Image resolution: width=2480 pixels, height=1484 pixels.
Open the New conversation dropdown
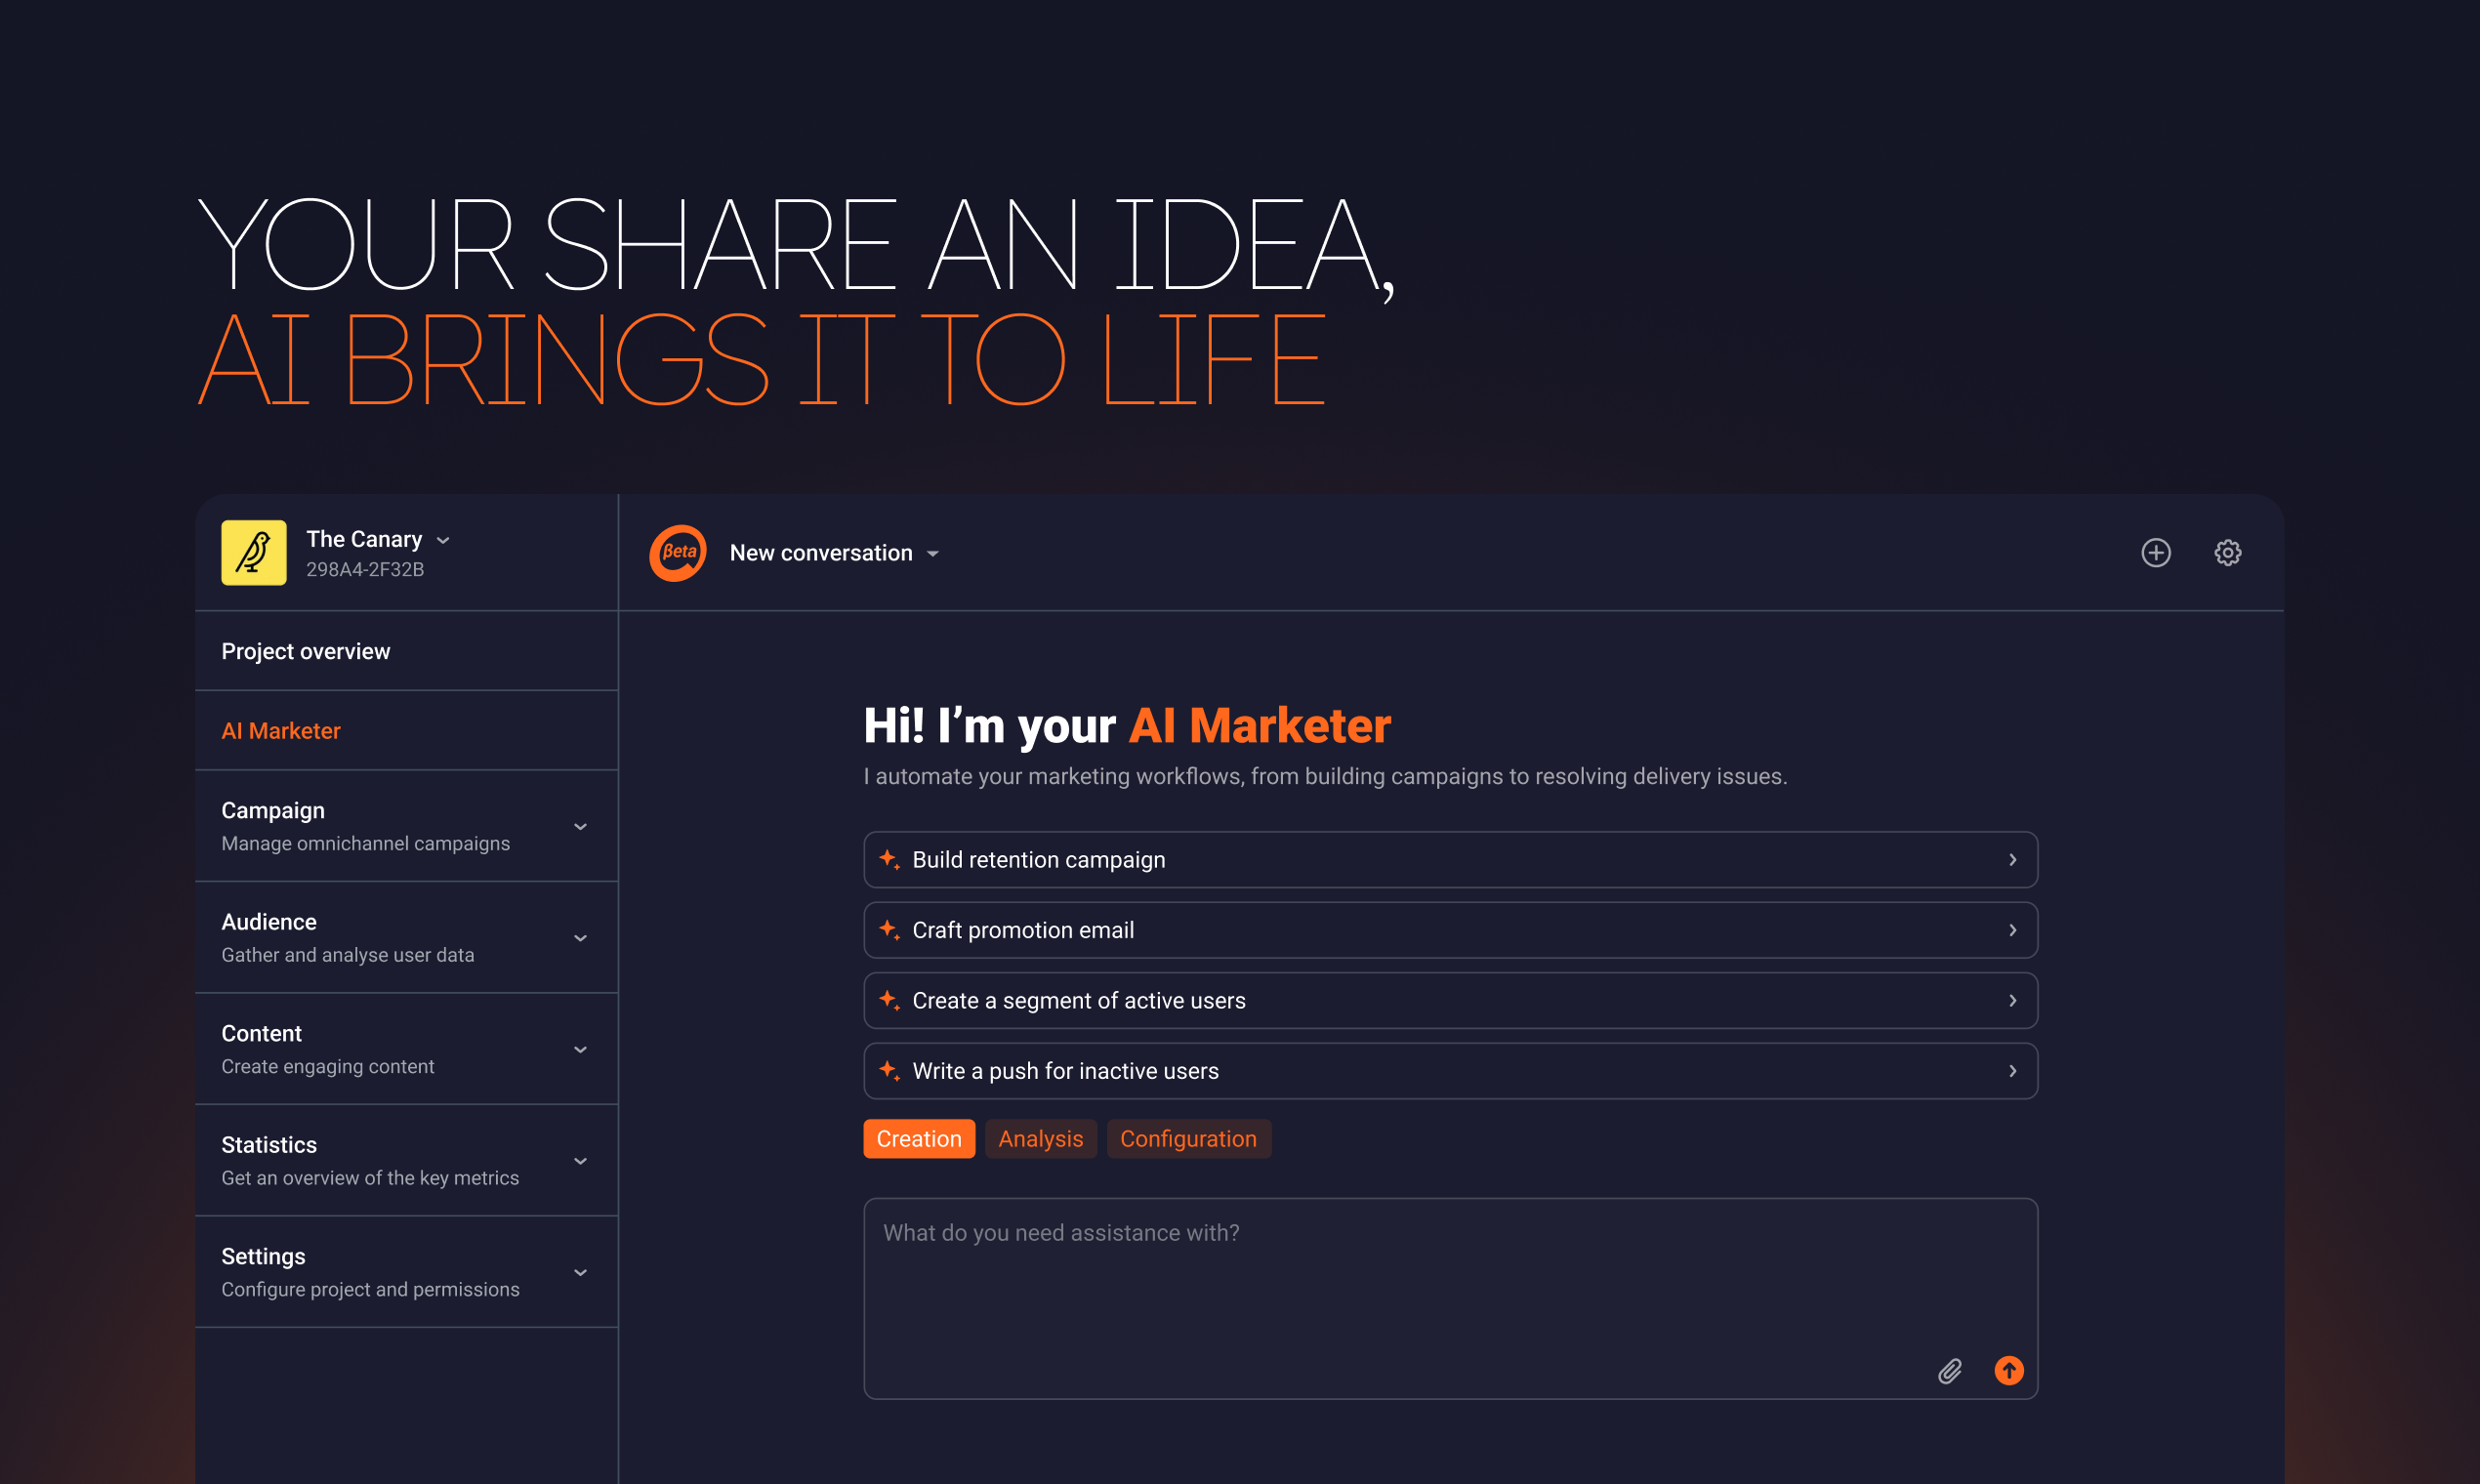point(932,553)
